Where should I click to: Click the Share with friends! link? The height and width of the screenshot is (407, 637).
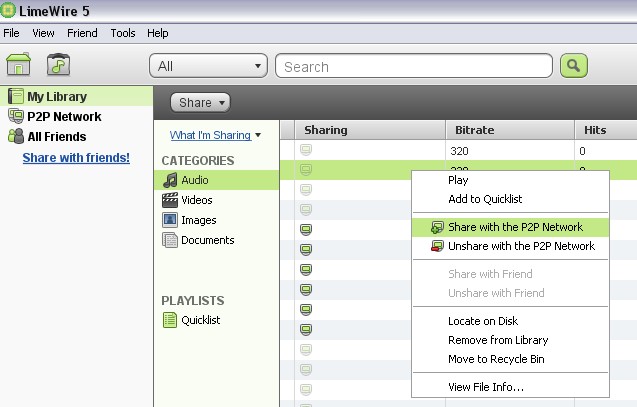click(76, 158)
